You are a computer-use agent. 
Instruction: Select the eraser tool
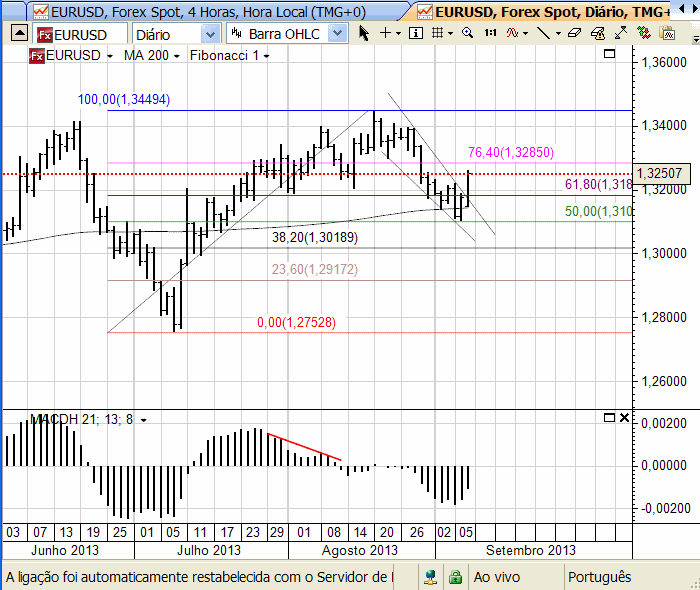pyautogui.click(x=574, y=33)
